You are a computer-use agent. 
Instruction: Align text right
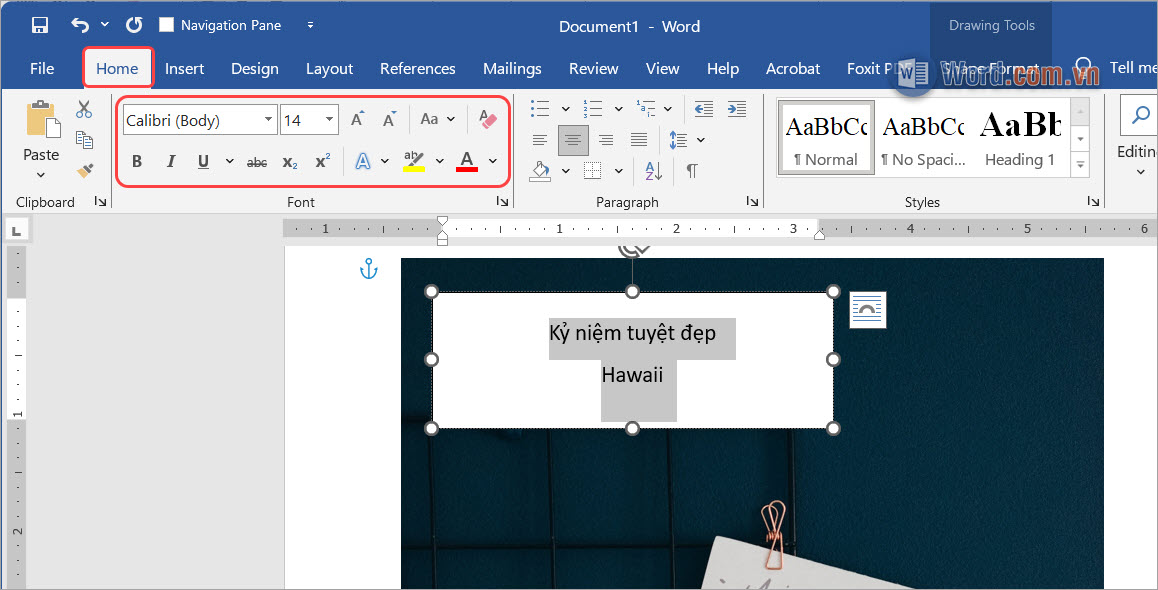click(606, 140)
